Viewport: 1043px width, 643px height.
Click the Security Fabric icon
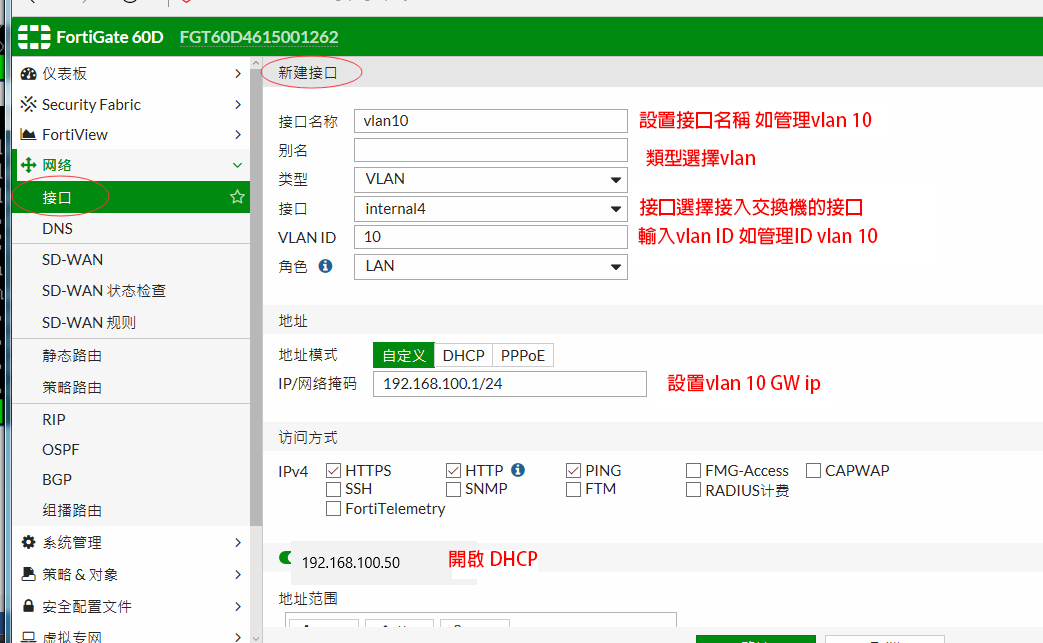[x=28, y=104]
